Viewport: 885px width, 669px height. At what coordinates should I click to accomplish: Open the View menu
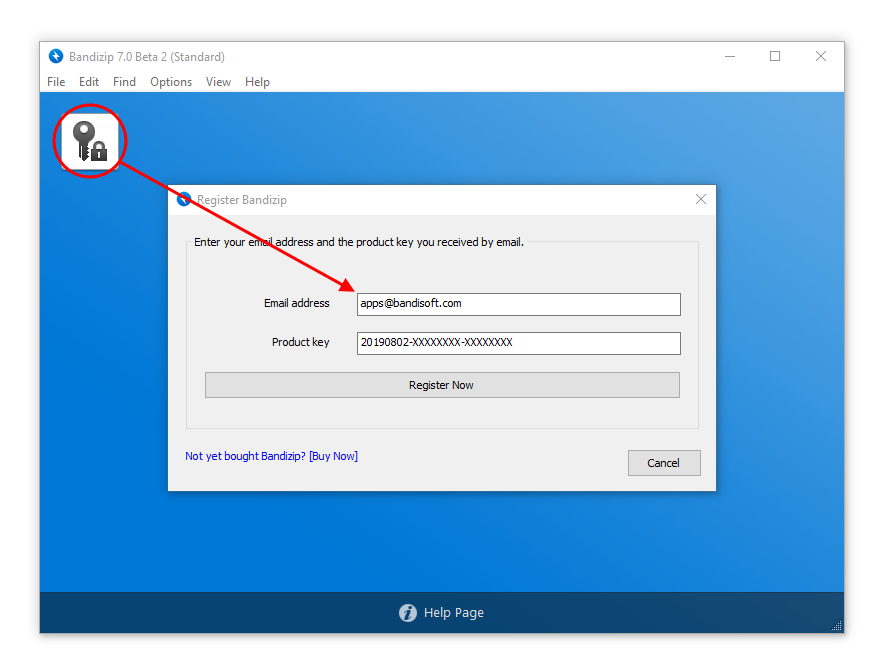[x=218, y=82]
